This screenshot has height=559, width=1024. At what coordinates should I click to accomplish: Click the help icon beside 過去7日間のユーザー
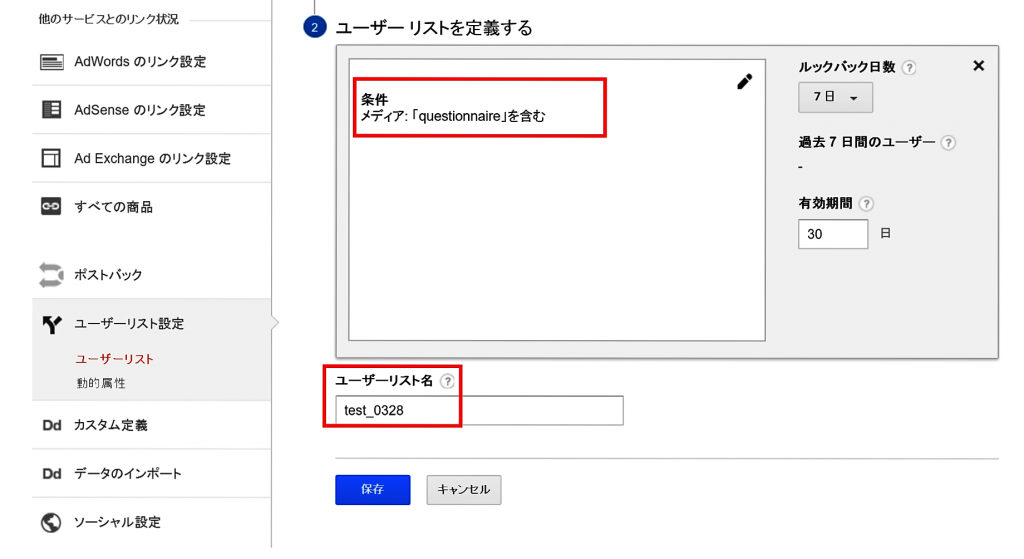(x=948, y=143)
